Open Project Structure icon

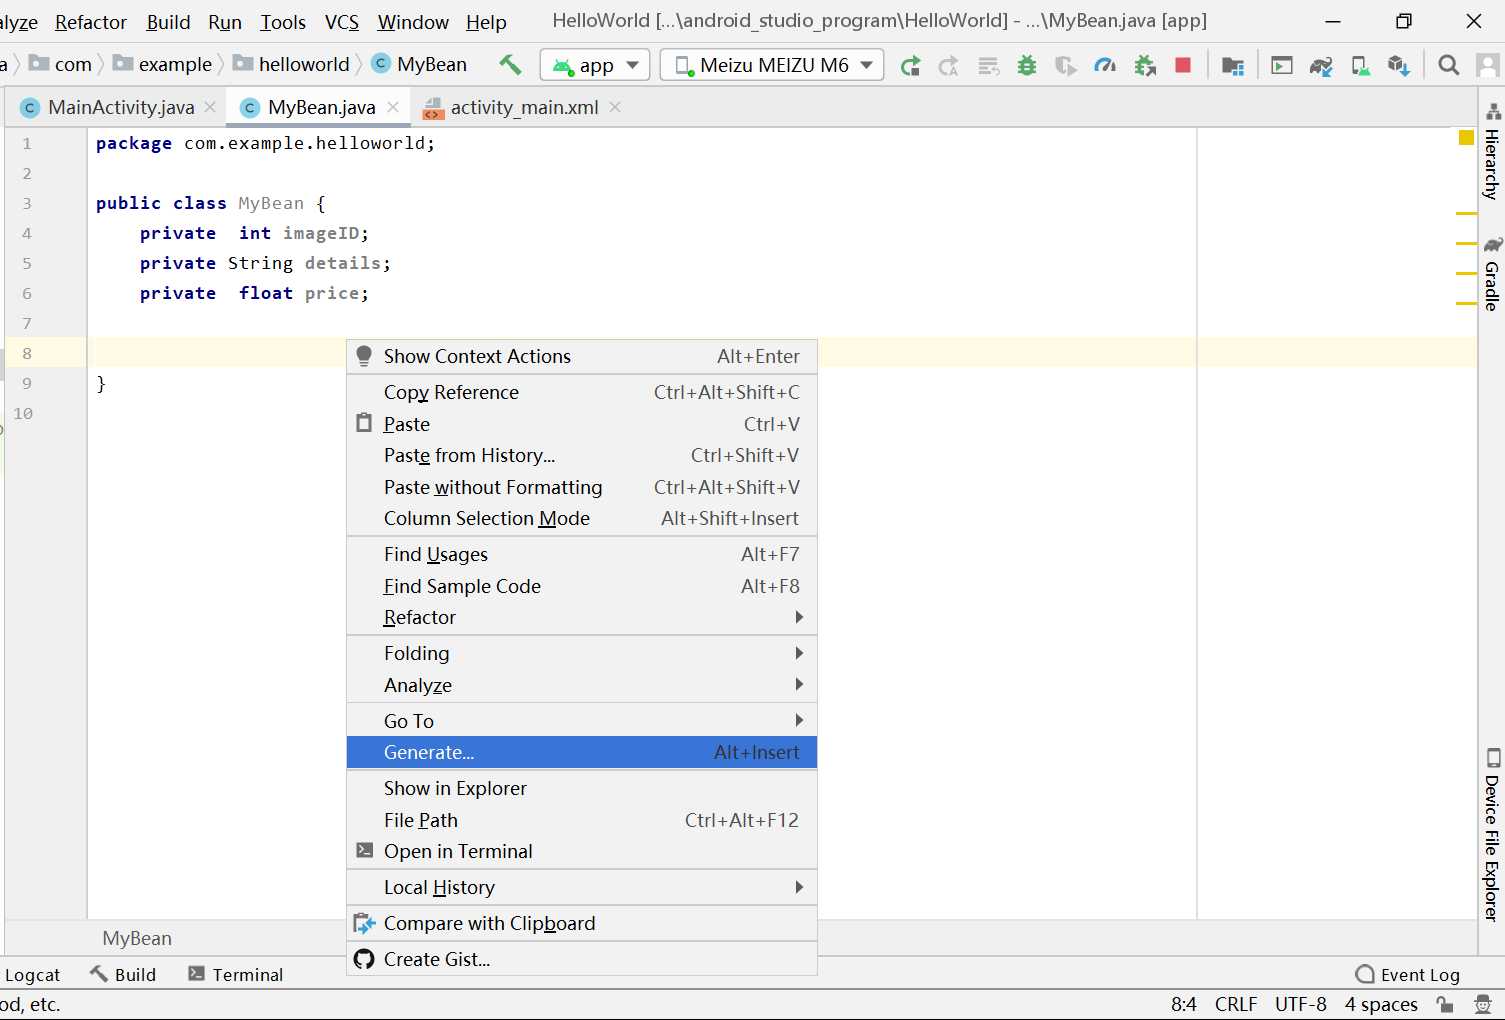(1233, 66)
